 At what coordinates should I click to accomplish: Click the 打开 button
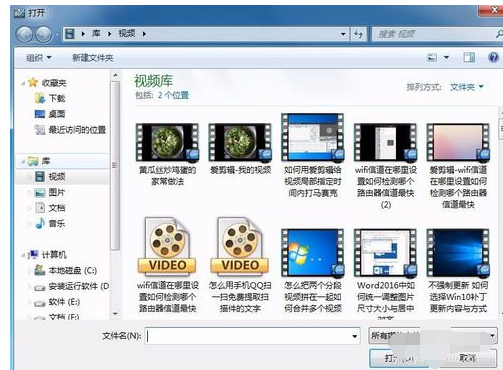[399, 358]
